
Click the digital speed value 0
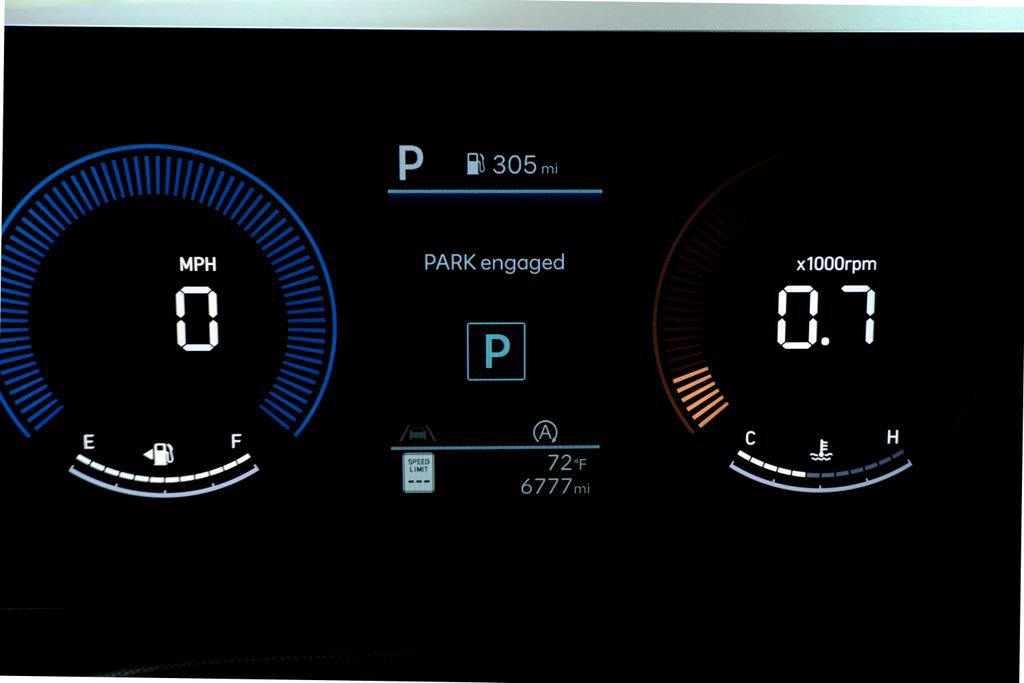[197, 319]
